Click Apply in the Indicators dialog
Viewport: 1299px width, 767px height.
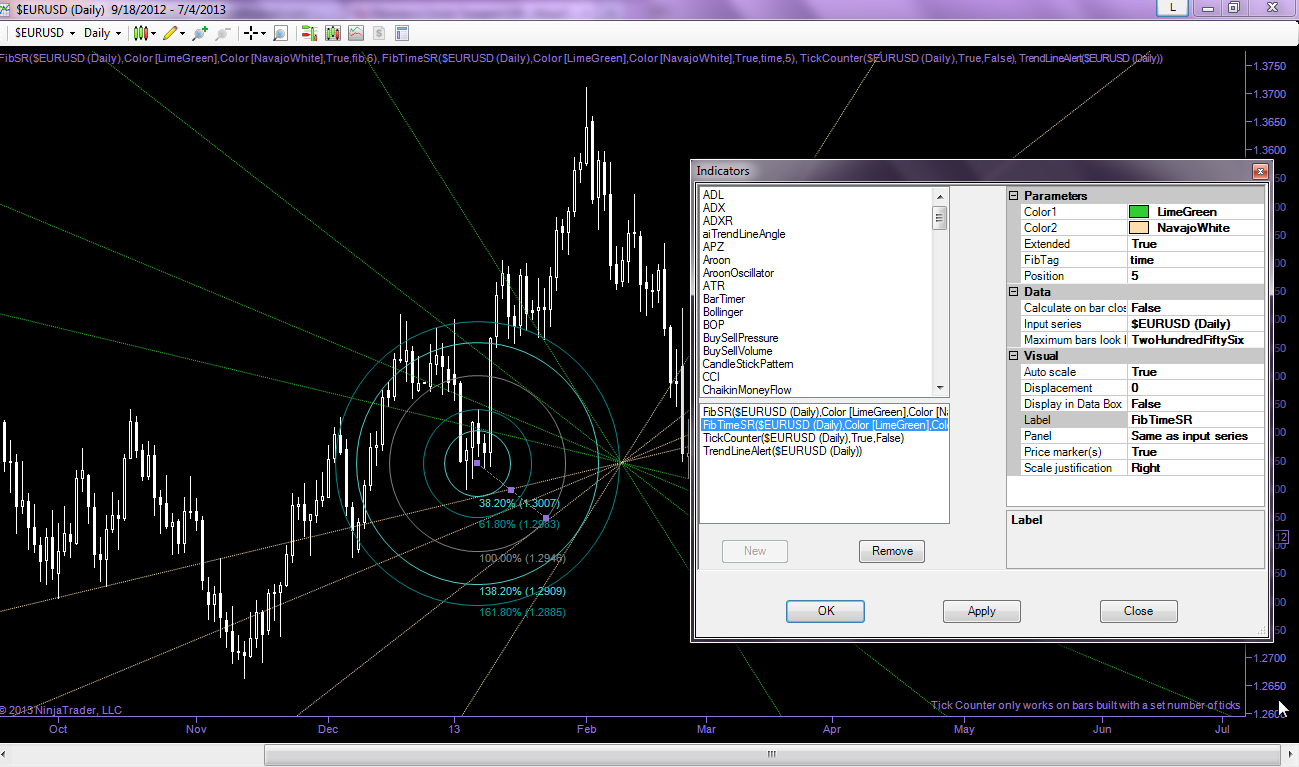point(982,611)
